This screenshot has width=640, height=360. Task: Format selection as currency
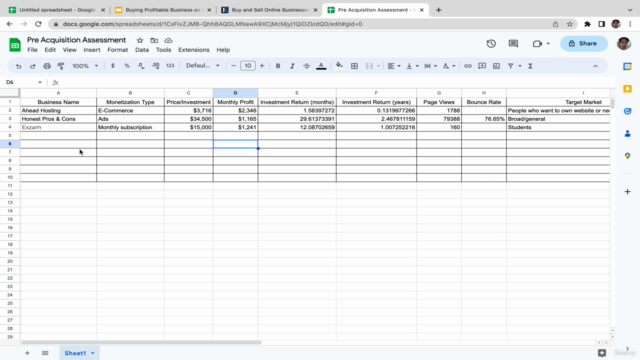click(x=113, y=66)
